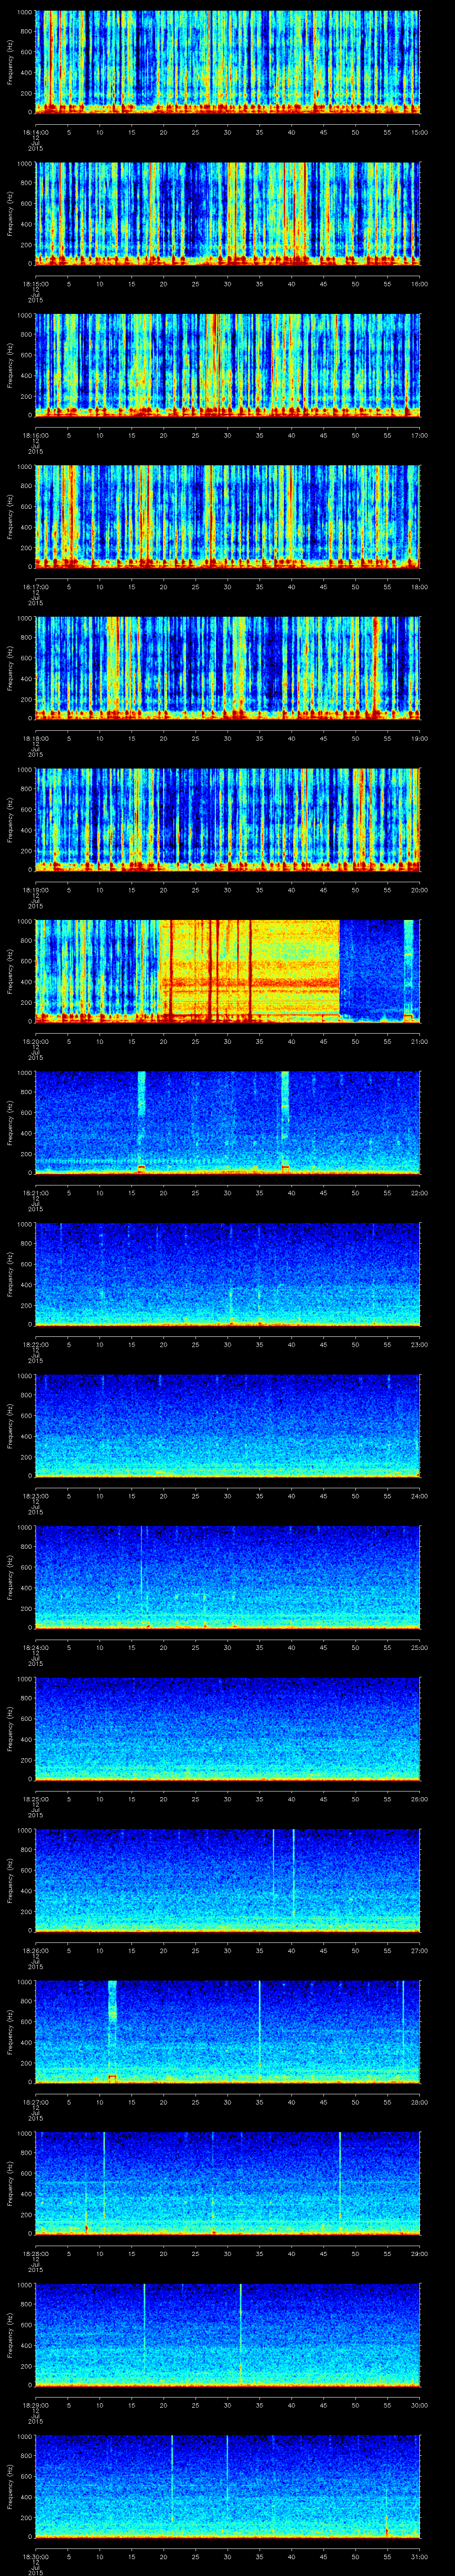Select the spectrogram panel starting at 18:18:00

click(x=228, y=668)
